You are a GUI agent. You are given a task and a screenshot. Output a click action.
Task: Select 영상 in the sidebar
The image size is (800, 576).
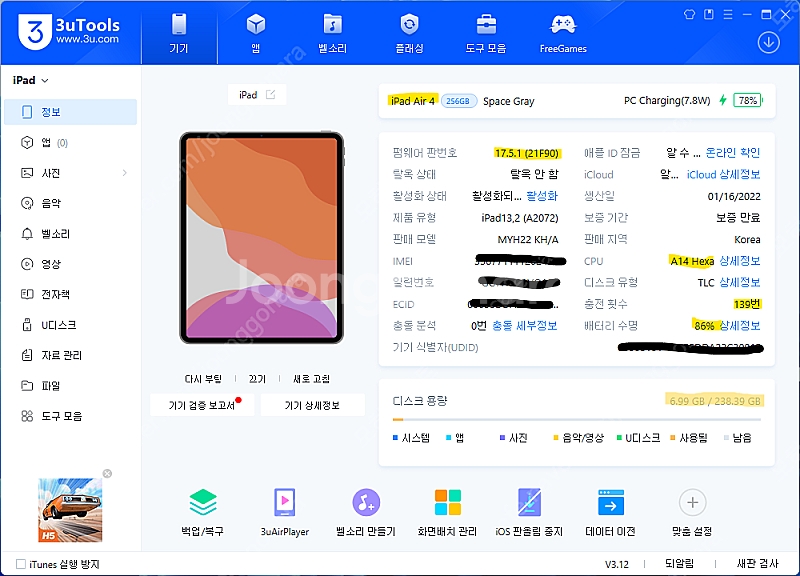[70, 264]
